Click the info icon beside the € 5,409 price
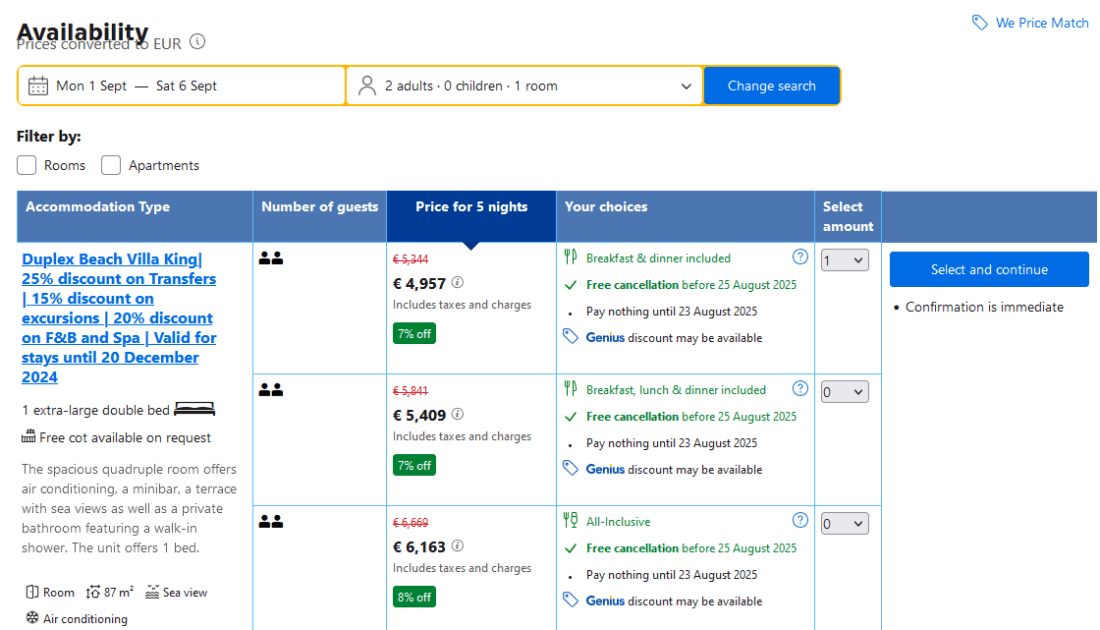 [x=458, y=415]
